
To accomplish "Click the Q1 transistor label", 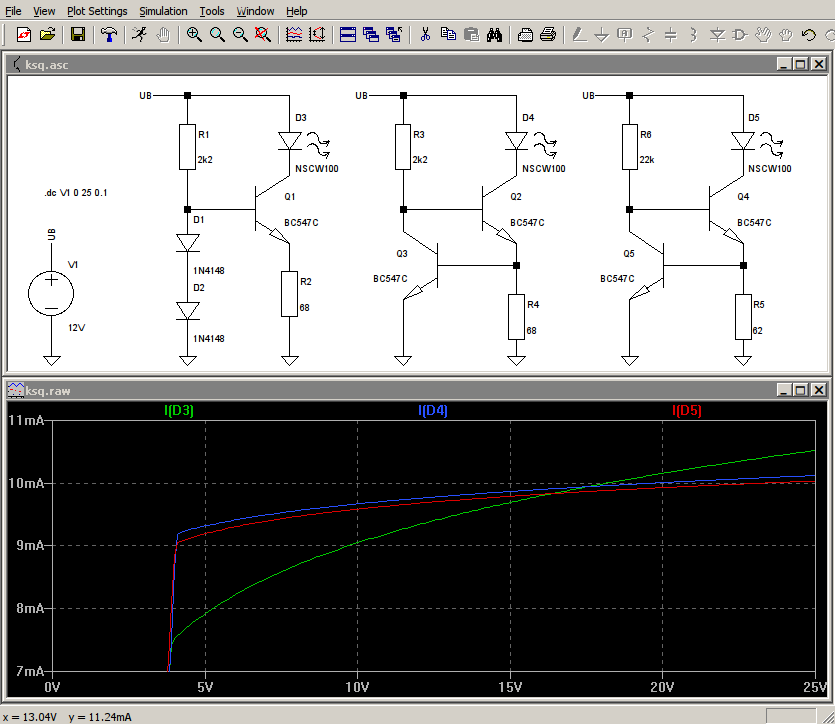I will pyautogui.click(x=290, y=197).
